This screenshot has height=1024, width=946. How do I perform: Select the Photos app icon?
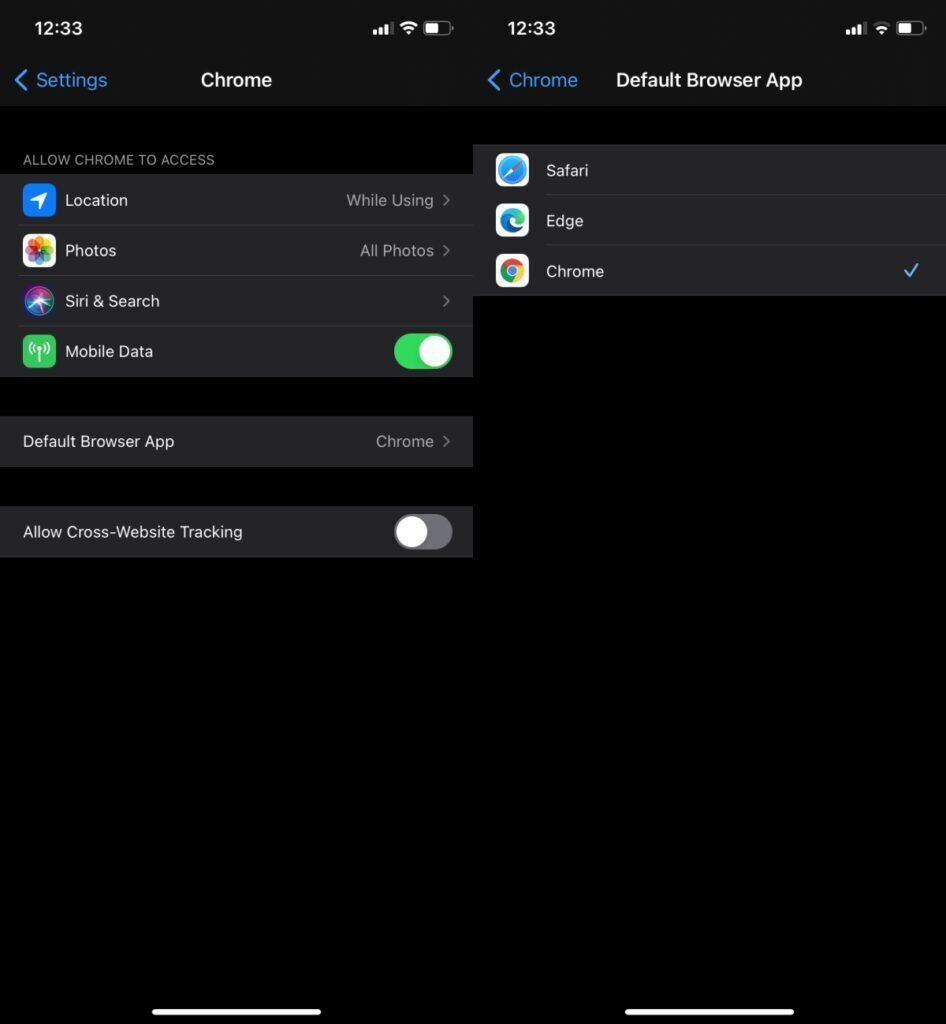pos(39,250)
